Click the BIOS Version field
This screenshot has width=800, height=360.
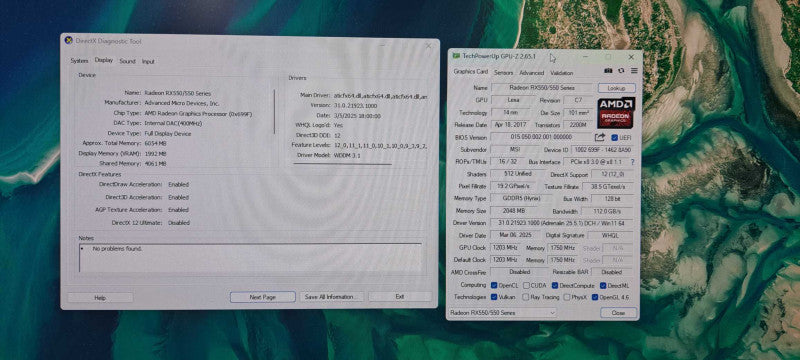coord(541,137)
